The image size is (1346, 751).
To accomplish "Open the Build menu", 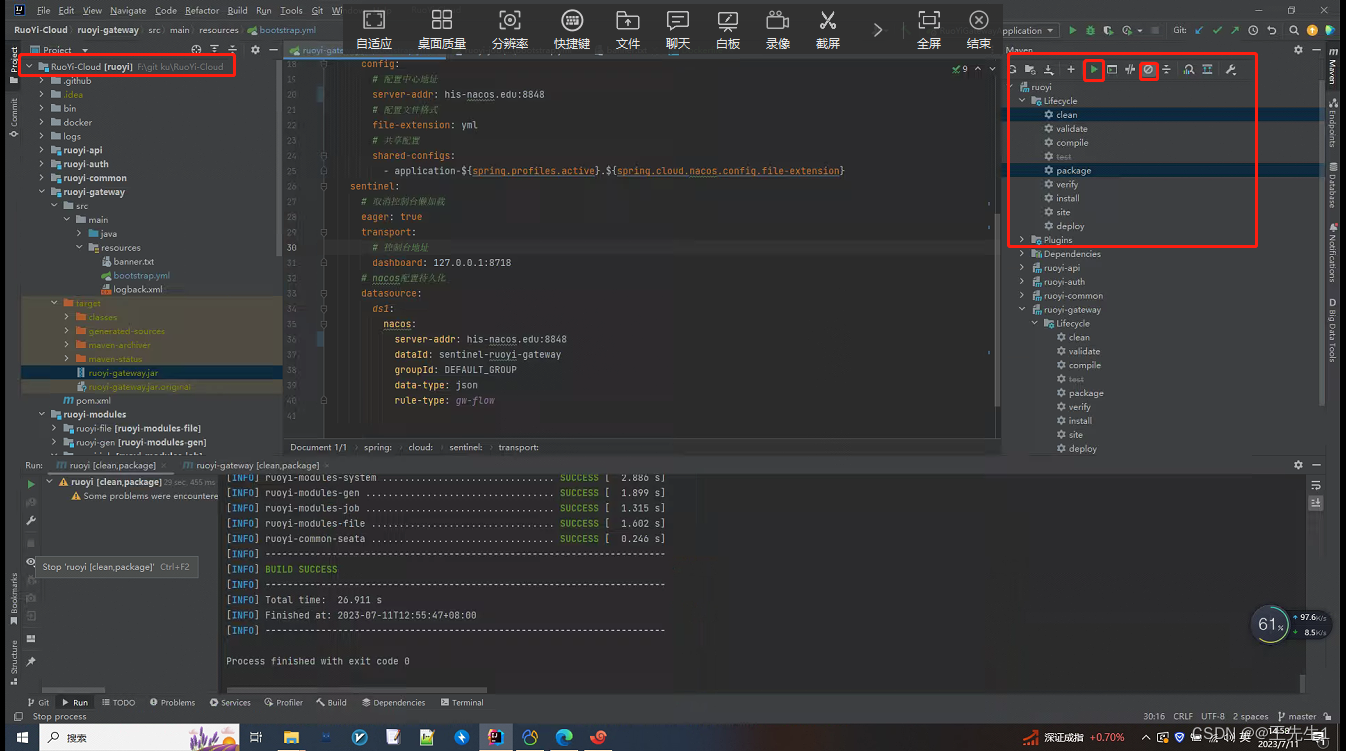I will point(237,10).
